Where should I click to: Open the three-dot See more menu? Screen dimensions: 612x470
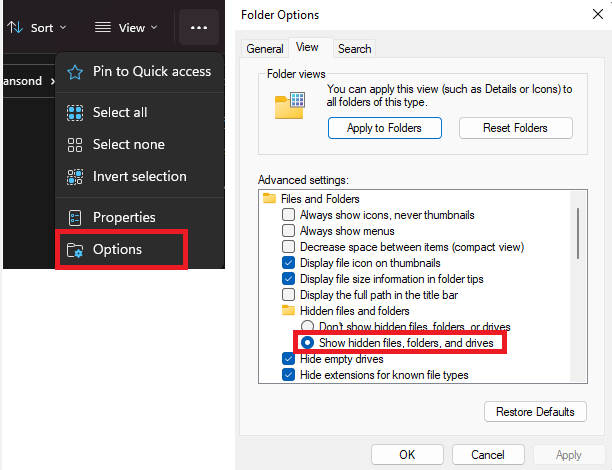199,27
